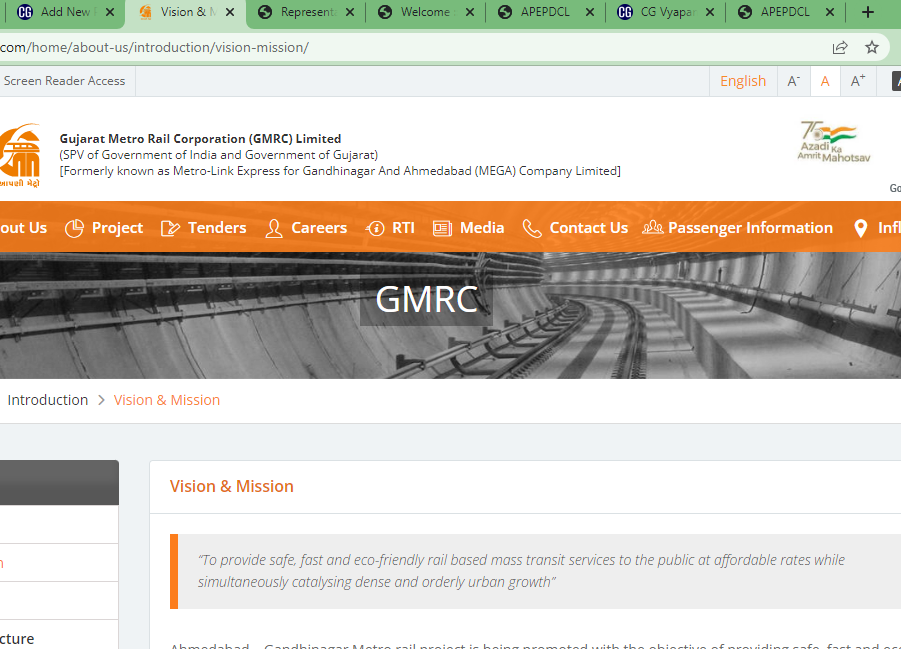Open Screen Reader Access link

[64, 81]
